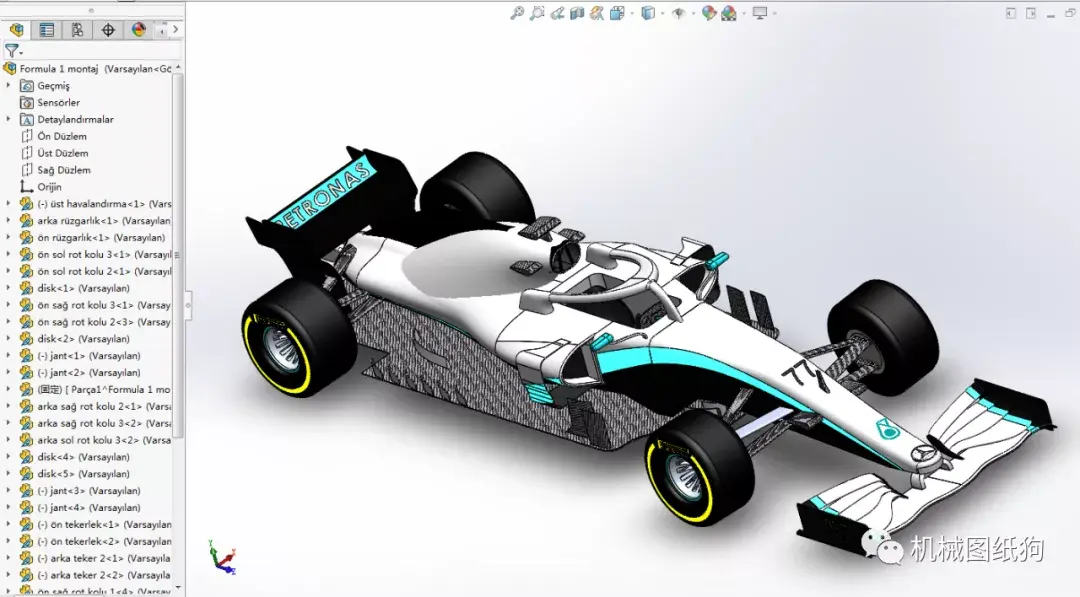The width and height of the screenshot is (1080, 597).
Task: Select ön sol rot kolu 3<1>
Action: 95,254
